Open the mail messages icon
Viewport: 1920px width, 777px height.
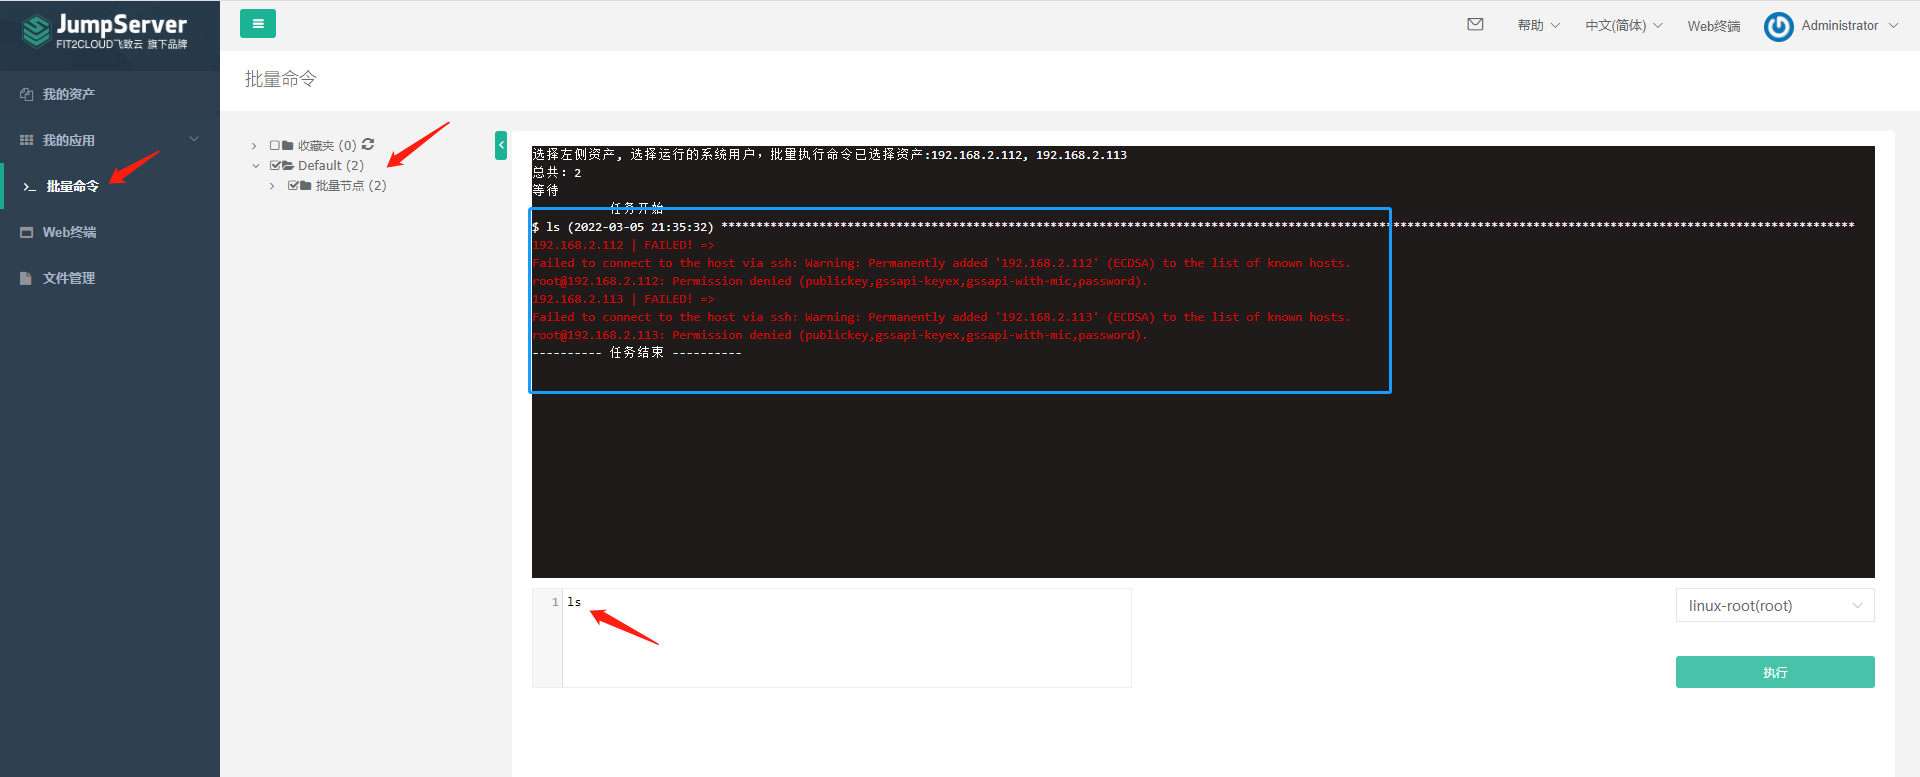1475,24
